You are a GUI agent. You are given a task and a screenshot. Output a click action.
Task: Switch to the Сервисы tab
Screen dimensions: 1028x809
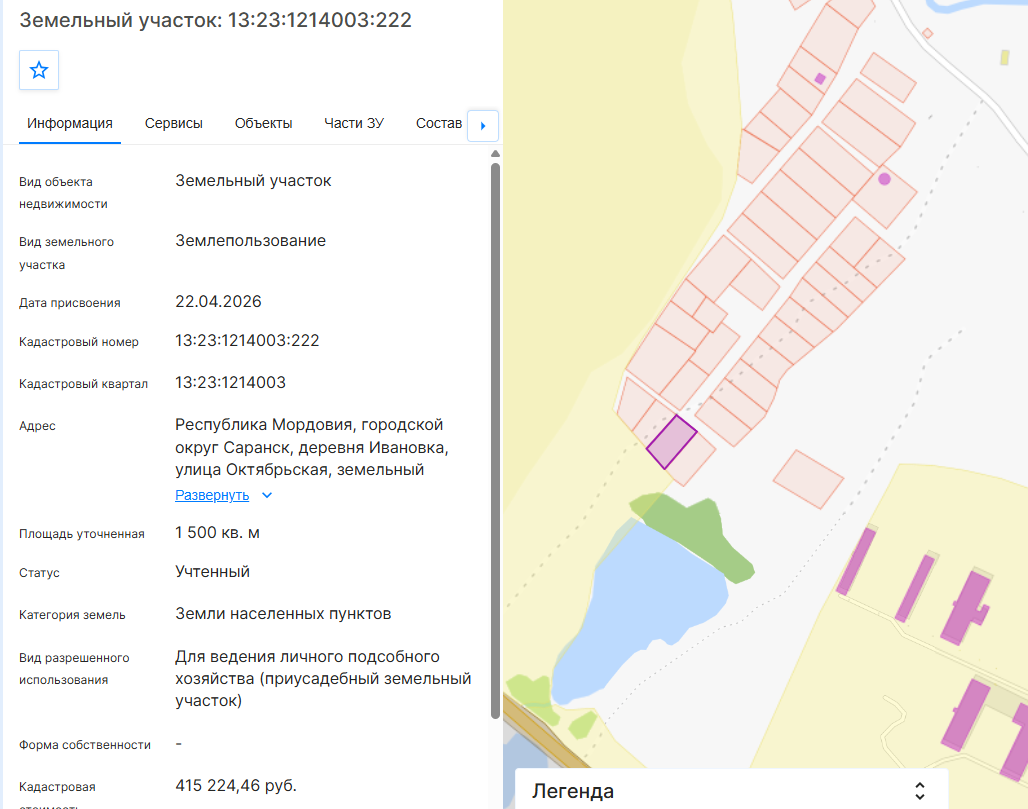(x=174, y=123)
